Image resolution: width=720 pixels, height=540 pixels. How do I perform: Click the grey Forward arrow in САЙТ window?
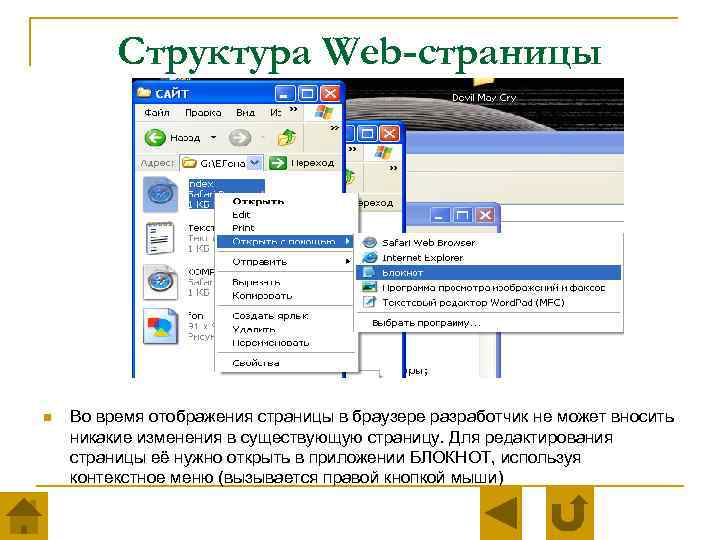[x=240, y=138]
